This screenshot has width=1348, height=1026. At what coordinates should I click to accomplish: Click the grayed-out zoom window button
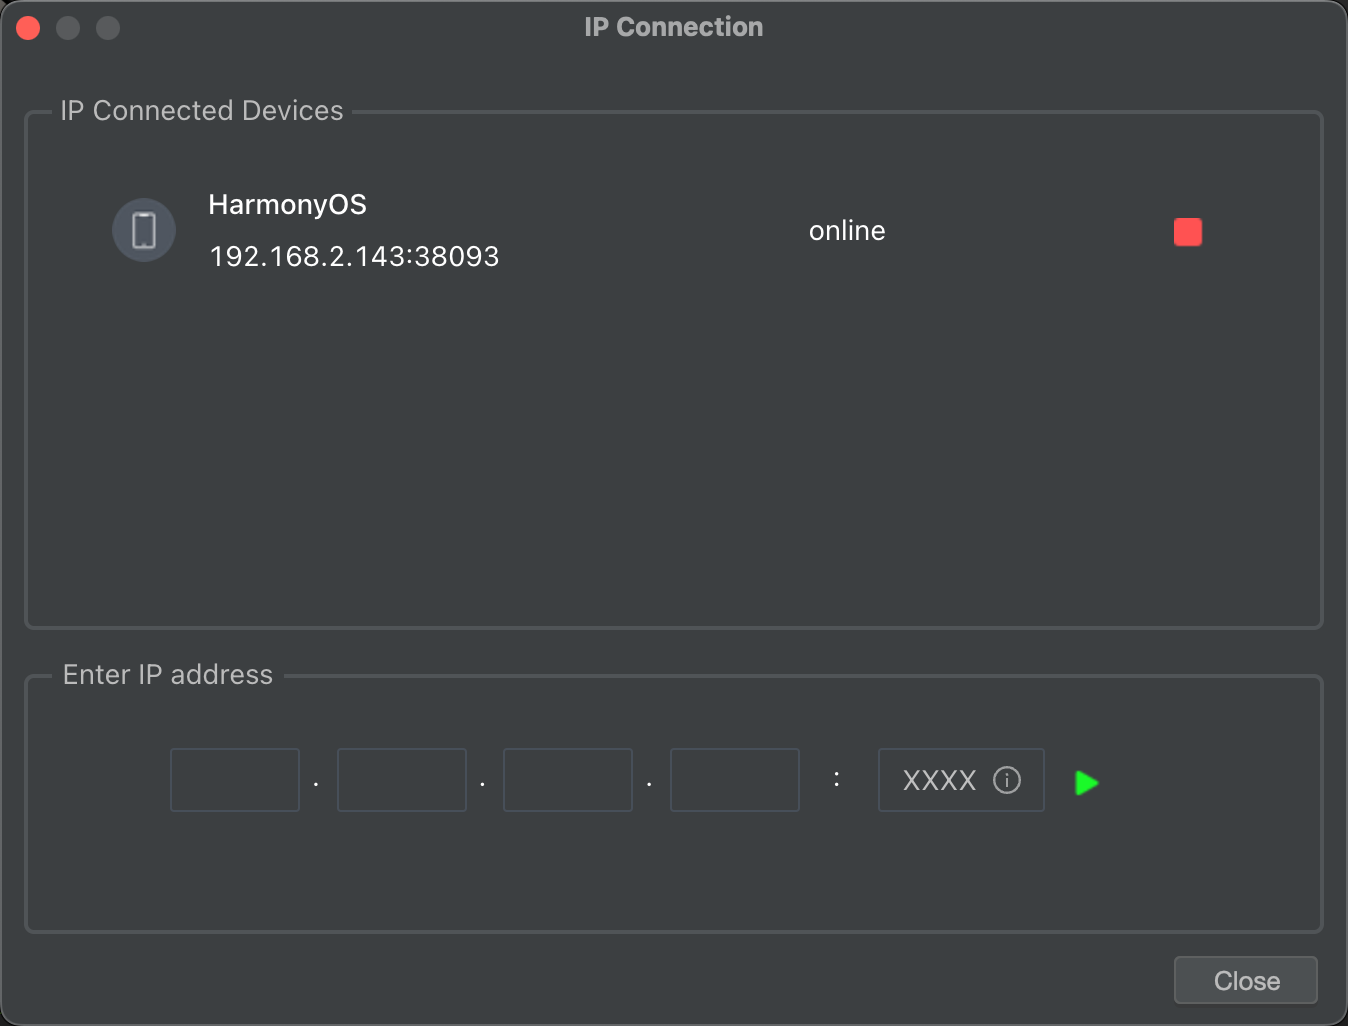click(108, 28)
